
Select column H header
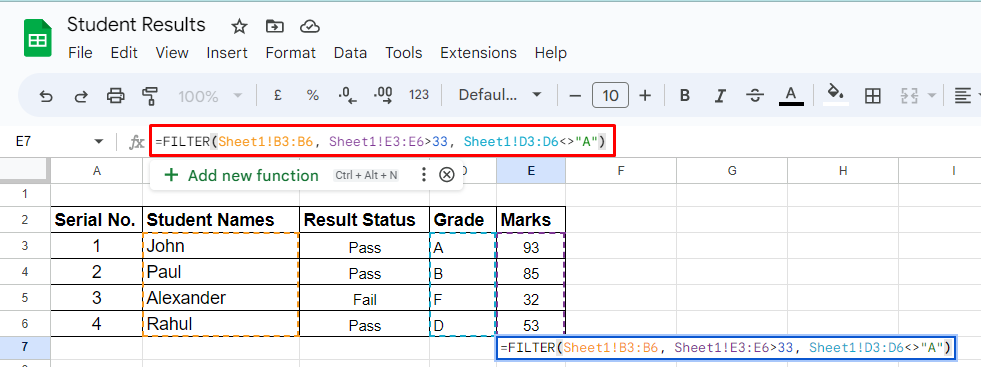[843, 171]
